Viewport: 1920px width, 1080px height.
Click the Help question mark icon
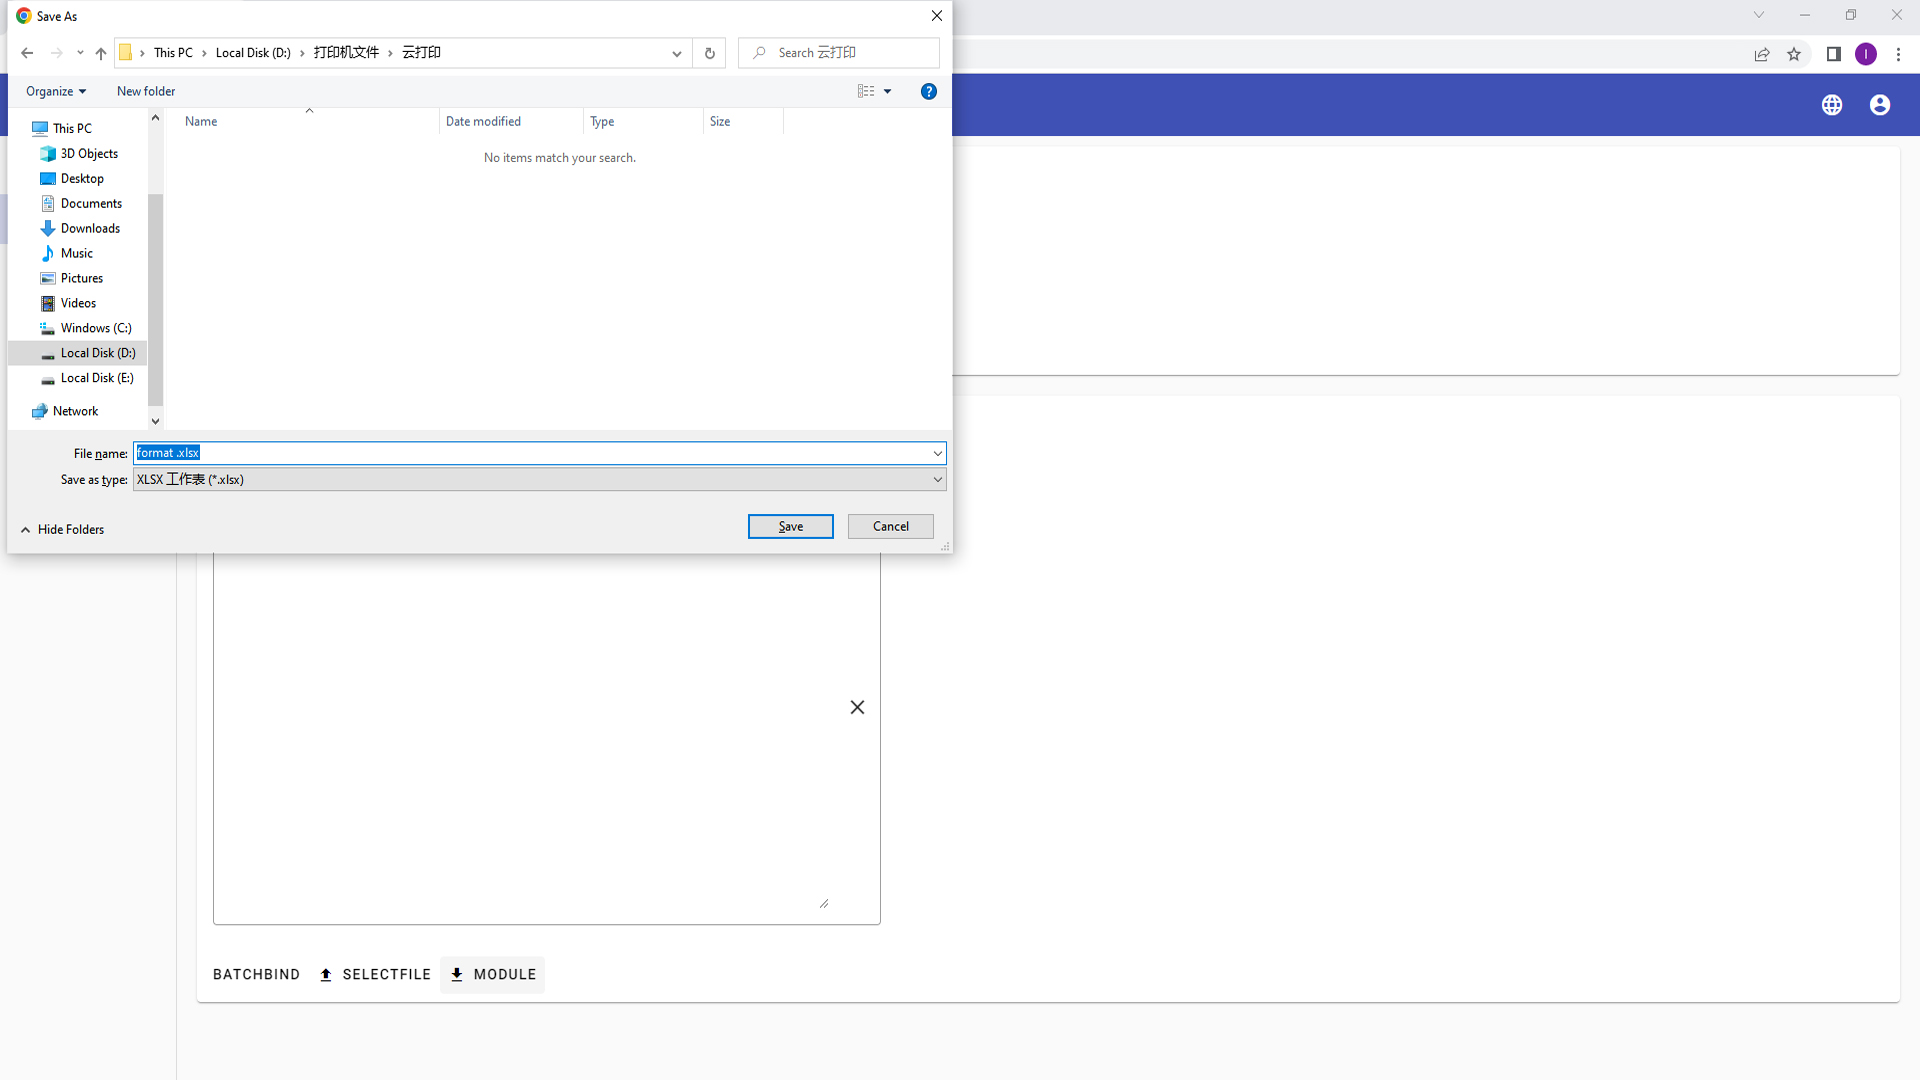(x=928, y=91)
